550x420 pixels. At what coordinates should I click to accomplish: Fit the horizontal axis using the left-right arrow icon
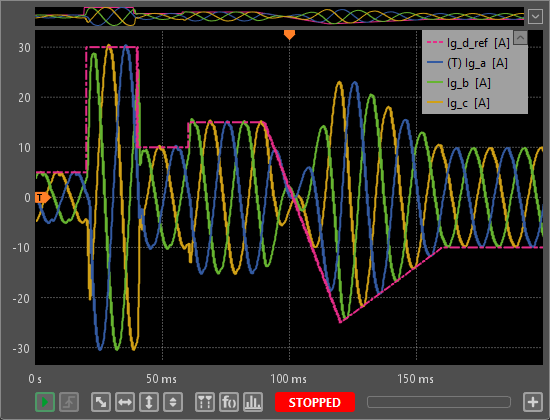point(125,402)
